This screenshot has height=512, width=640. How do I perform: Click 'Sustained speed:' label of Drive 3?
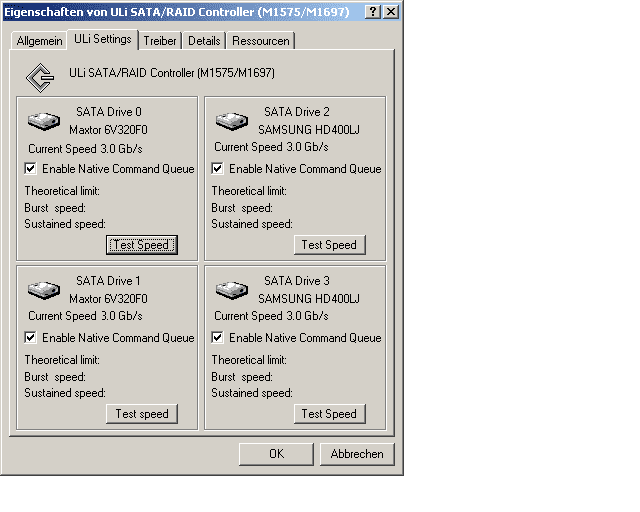[x=252, y=393]
